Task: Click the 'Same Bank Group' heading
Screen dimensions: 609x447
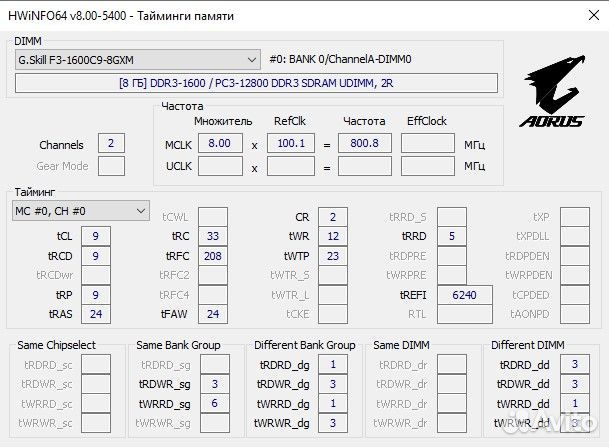Action: pyautogui.click(x=178, y=345)
